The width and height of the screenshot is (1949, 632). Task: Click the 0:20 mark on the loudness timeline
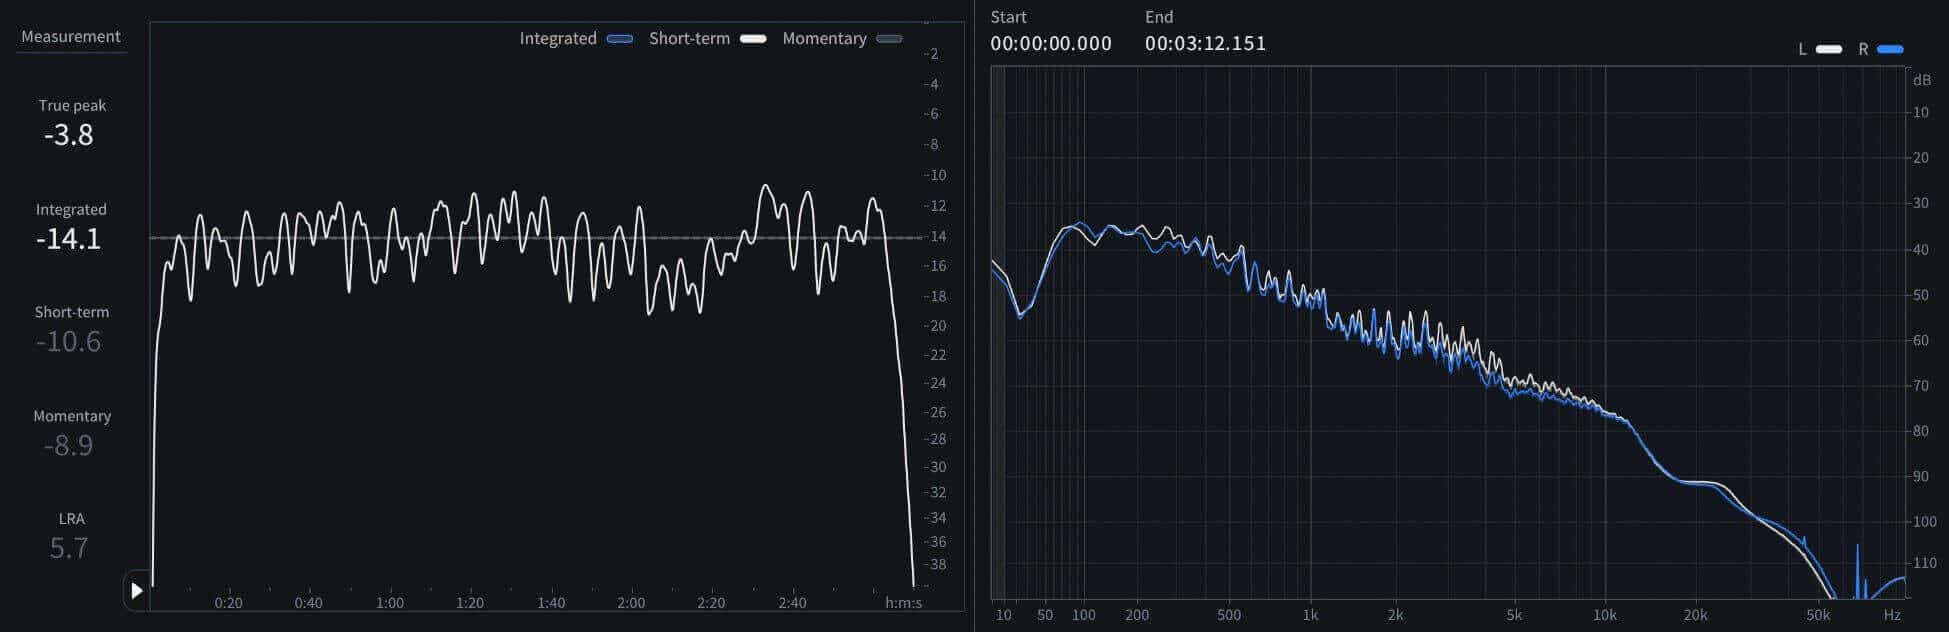coord(228,603)
